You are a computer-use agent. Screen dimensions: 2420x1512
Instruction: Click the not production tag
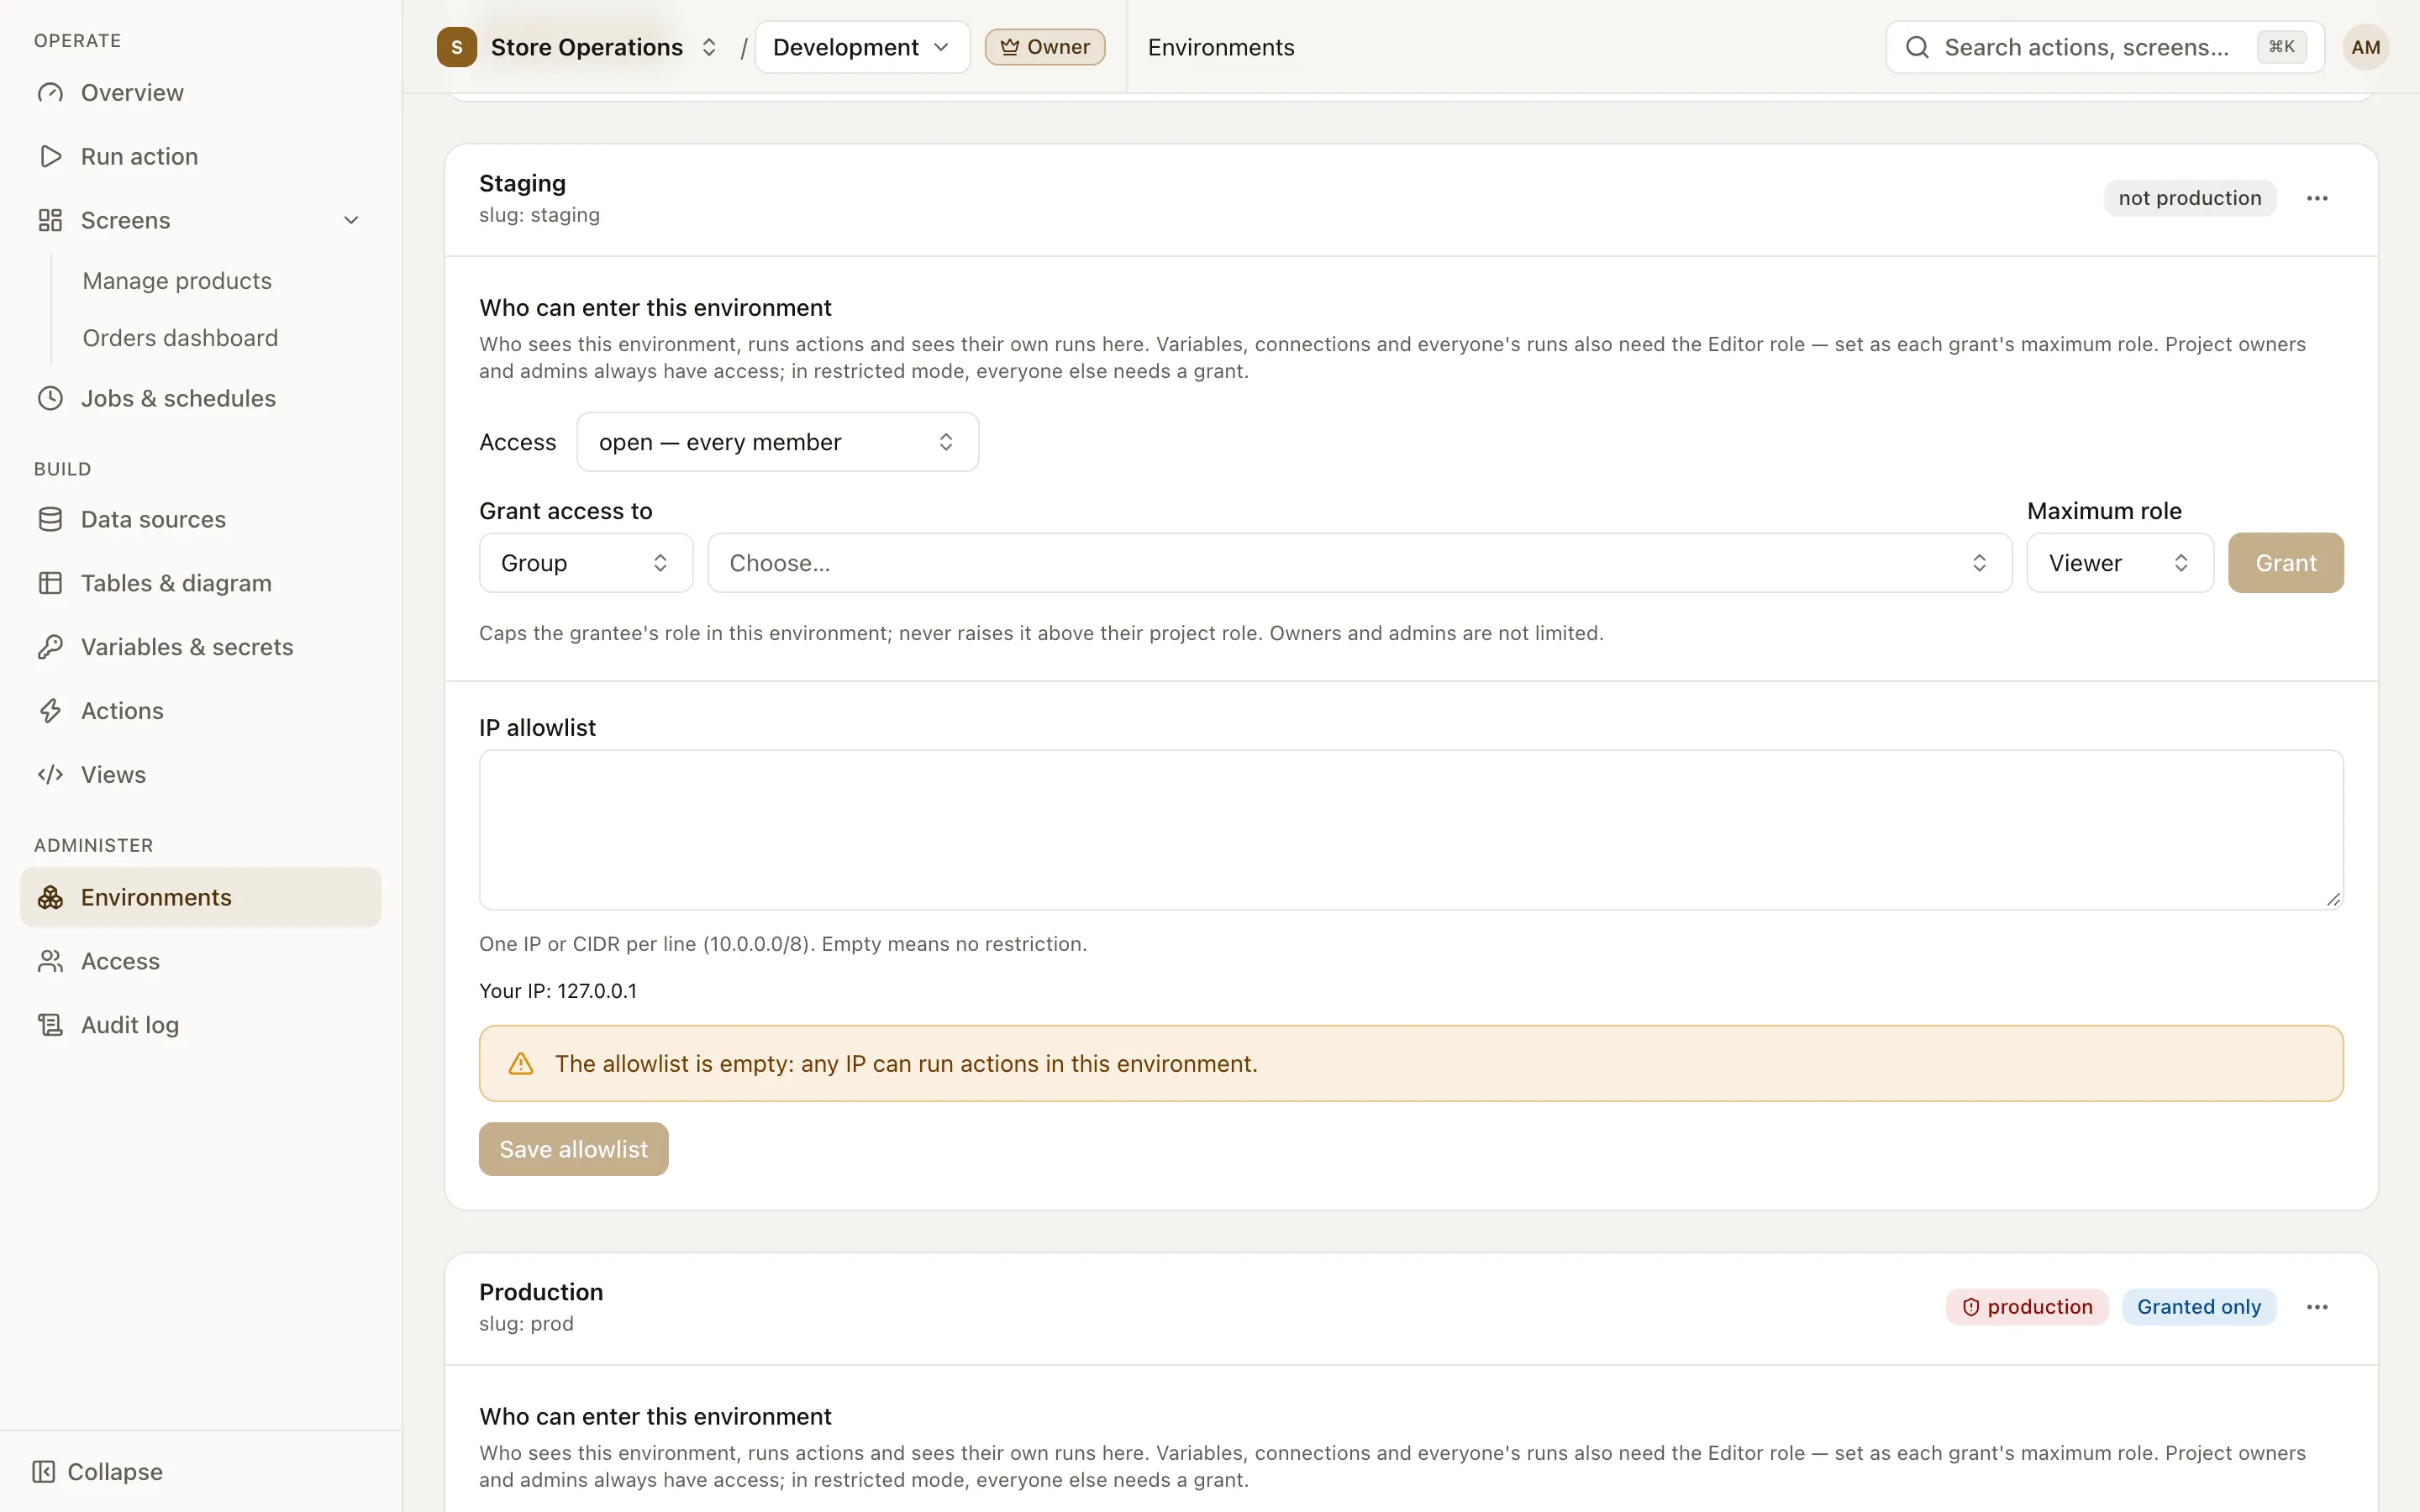(2189, 198)
